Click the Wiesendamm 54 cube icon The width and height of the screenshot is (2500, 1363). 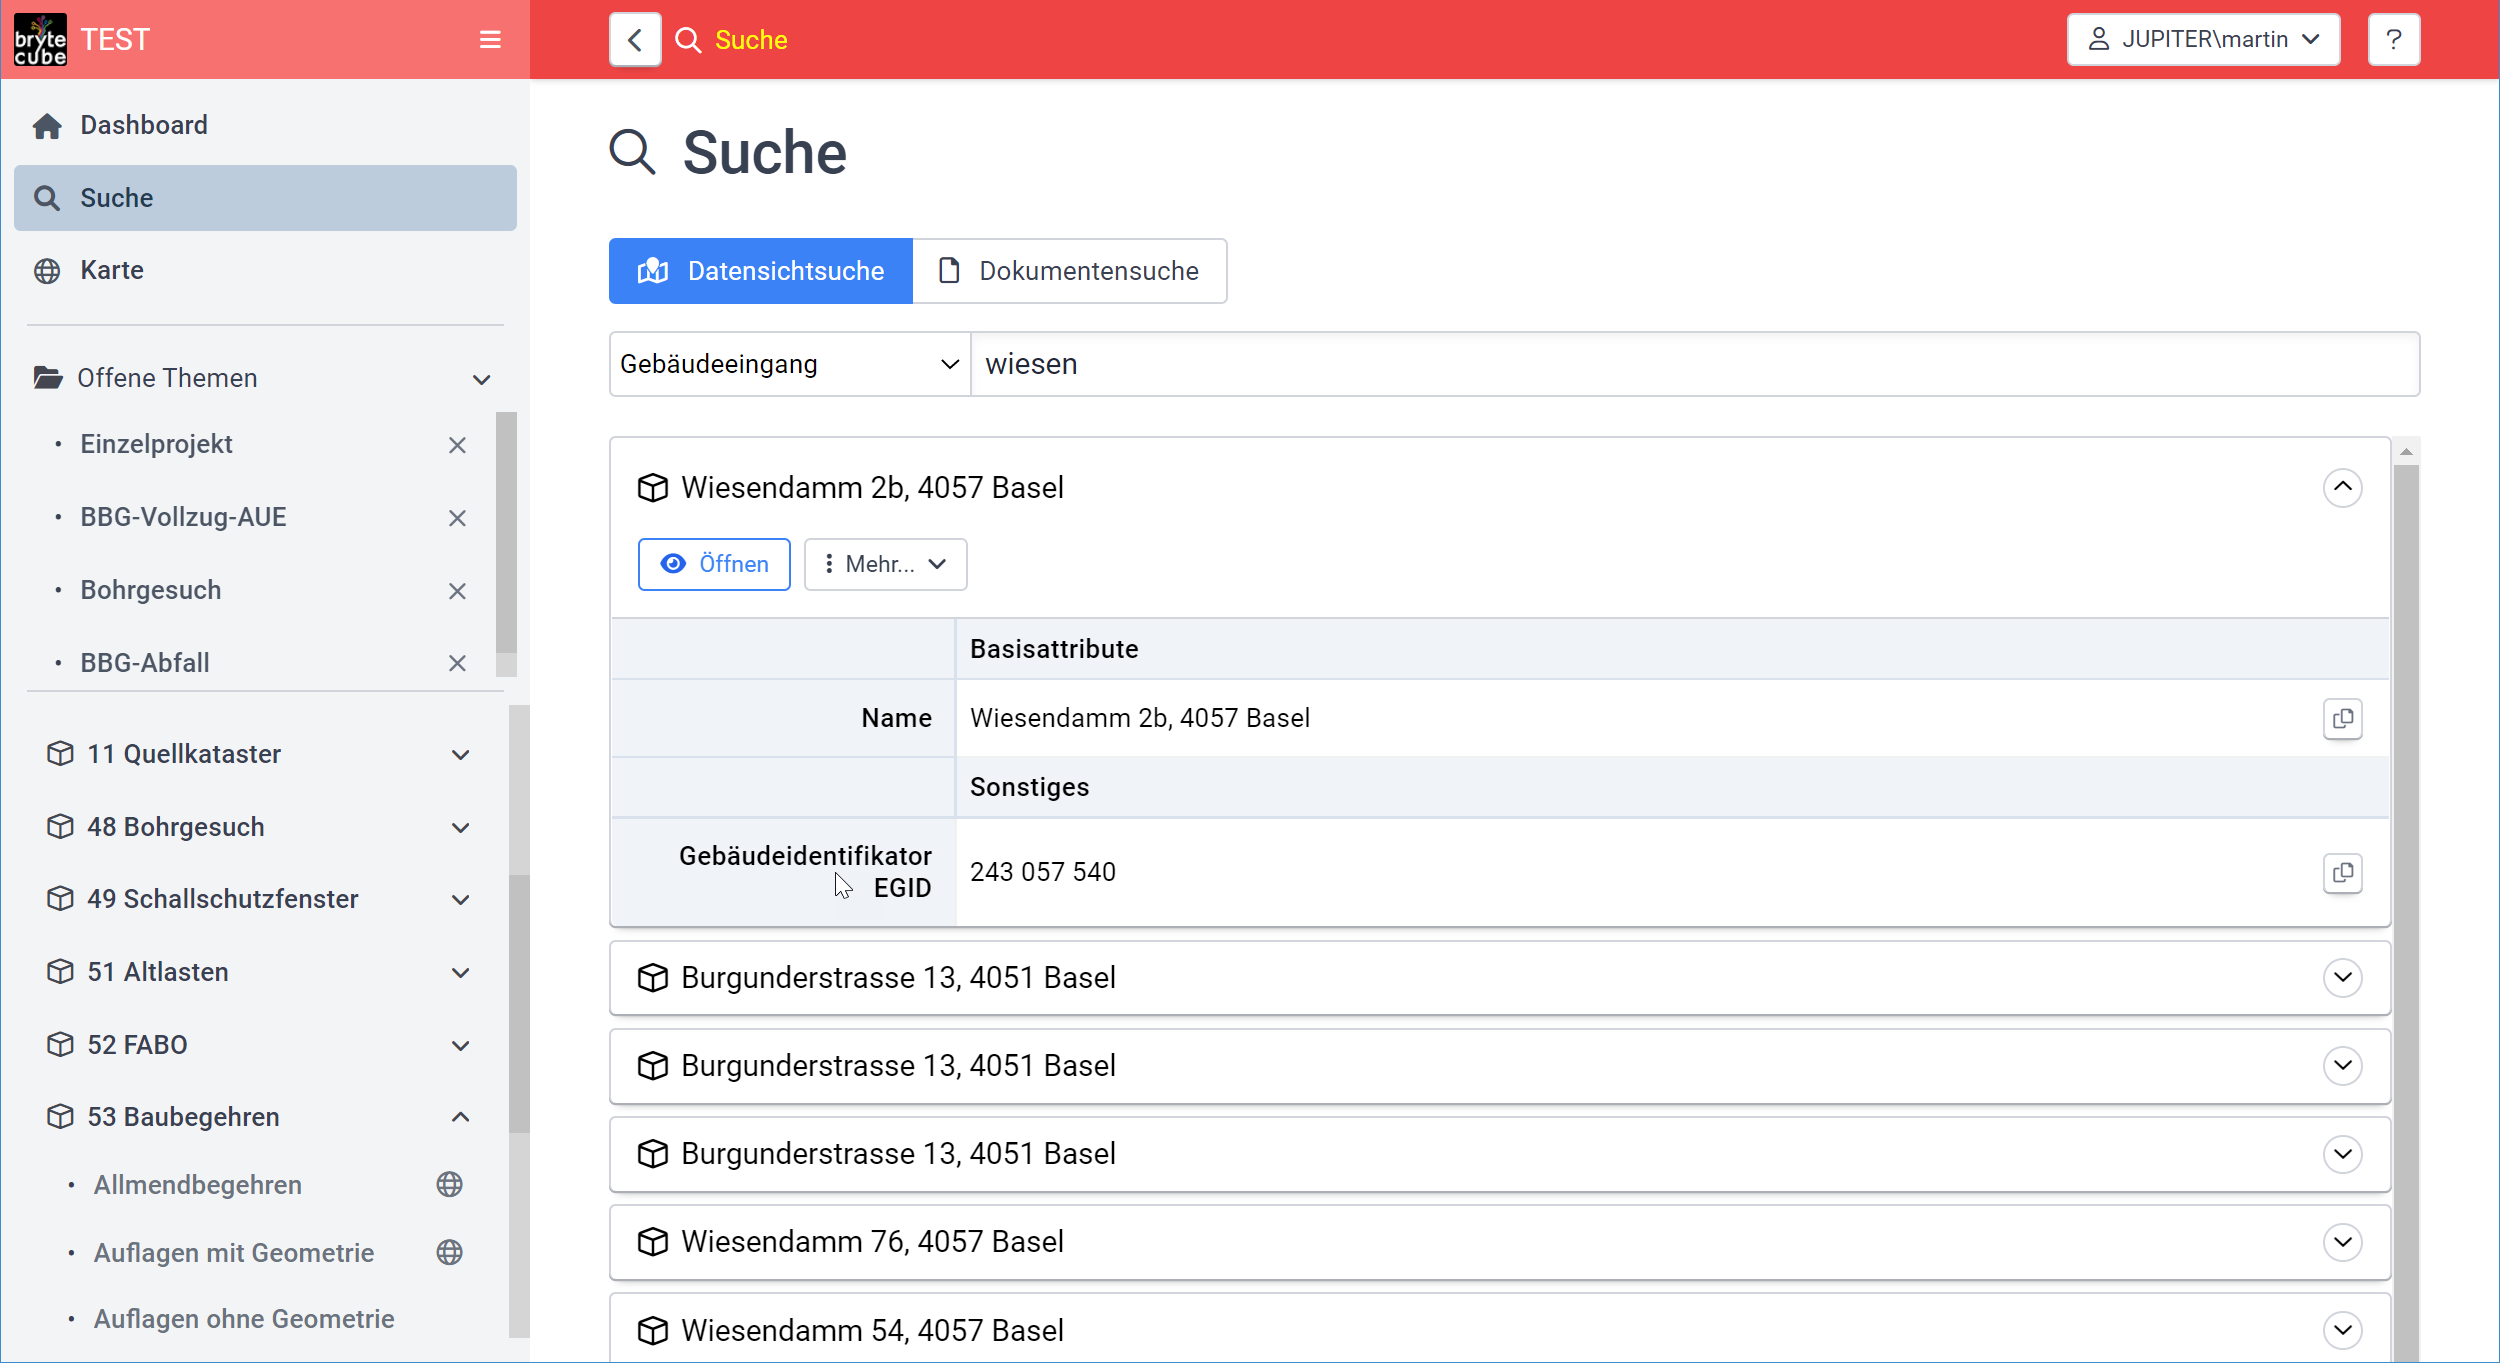[652, 1330]
